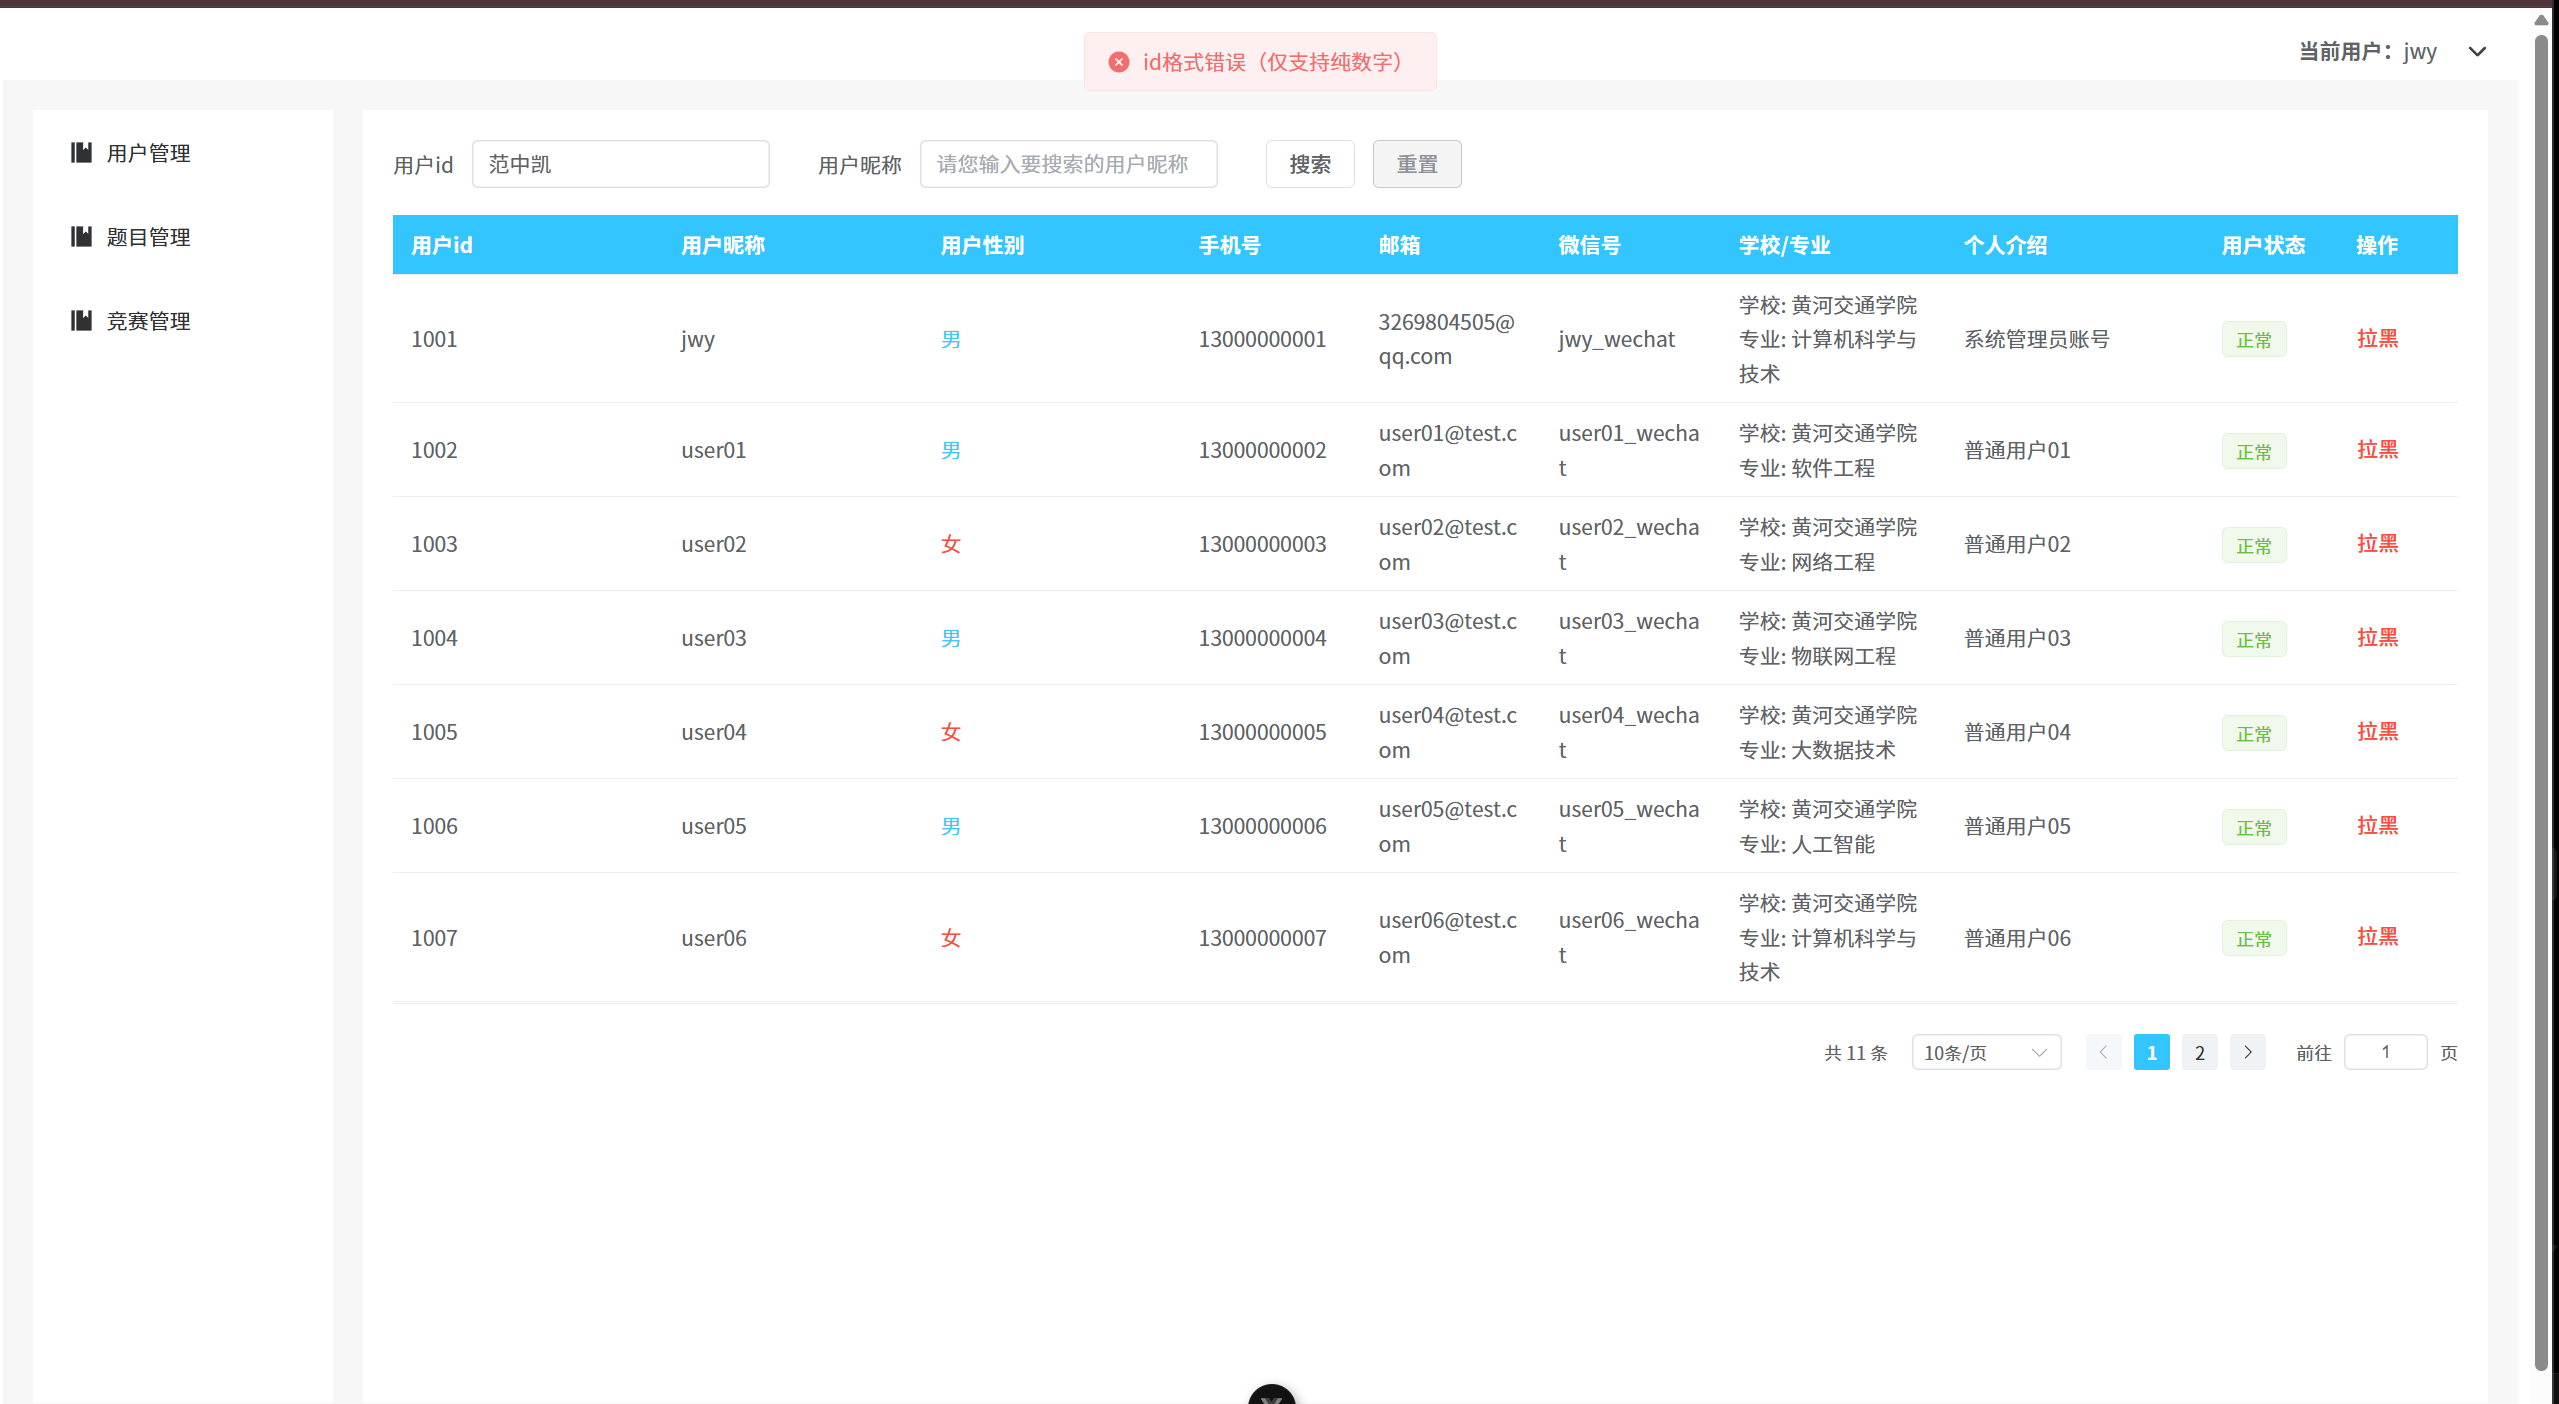
Task: Expand the current user jwy dropdown
Action: tap(2476, 52)
